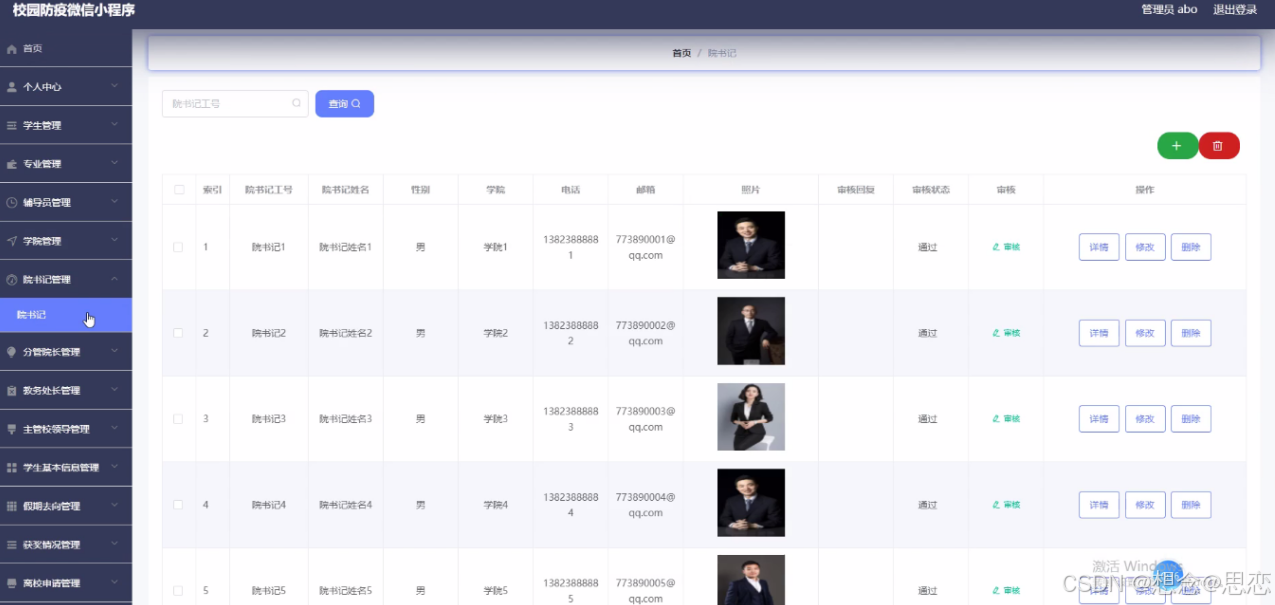Image resolution: width=1275 pixels, height=605 pixels.
Task: Click the red trash delete button
Action: click(1218, 146)
